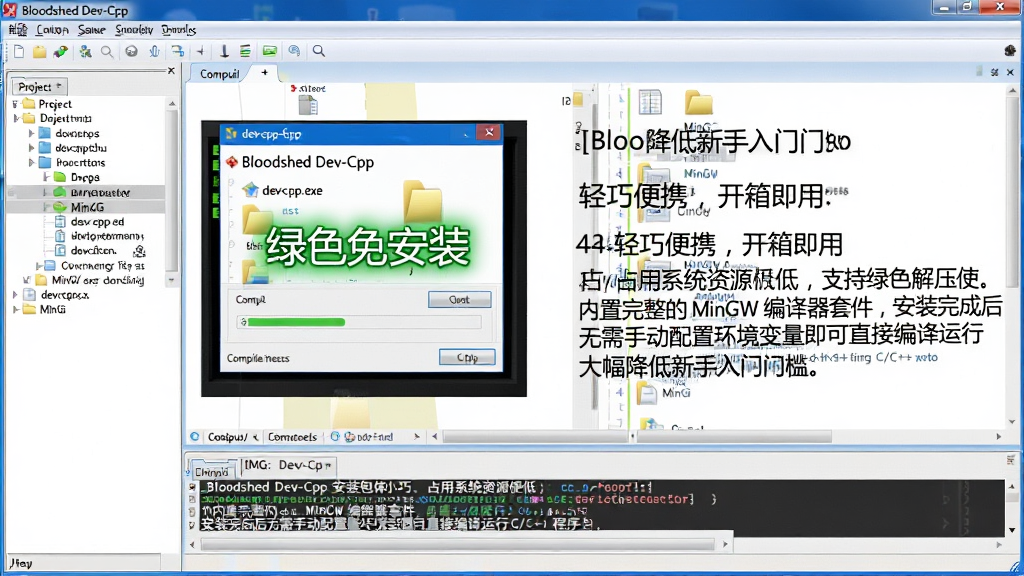
Task: Click the people icon beside devcfiken row
Action: [139, 251]
